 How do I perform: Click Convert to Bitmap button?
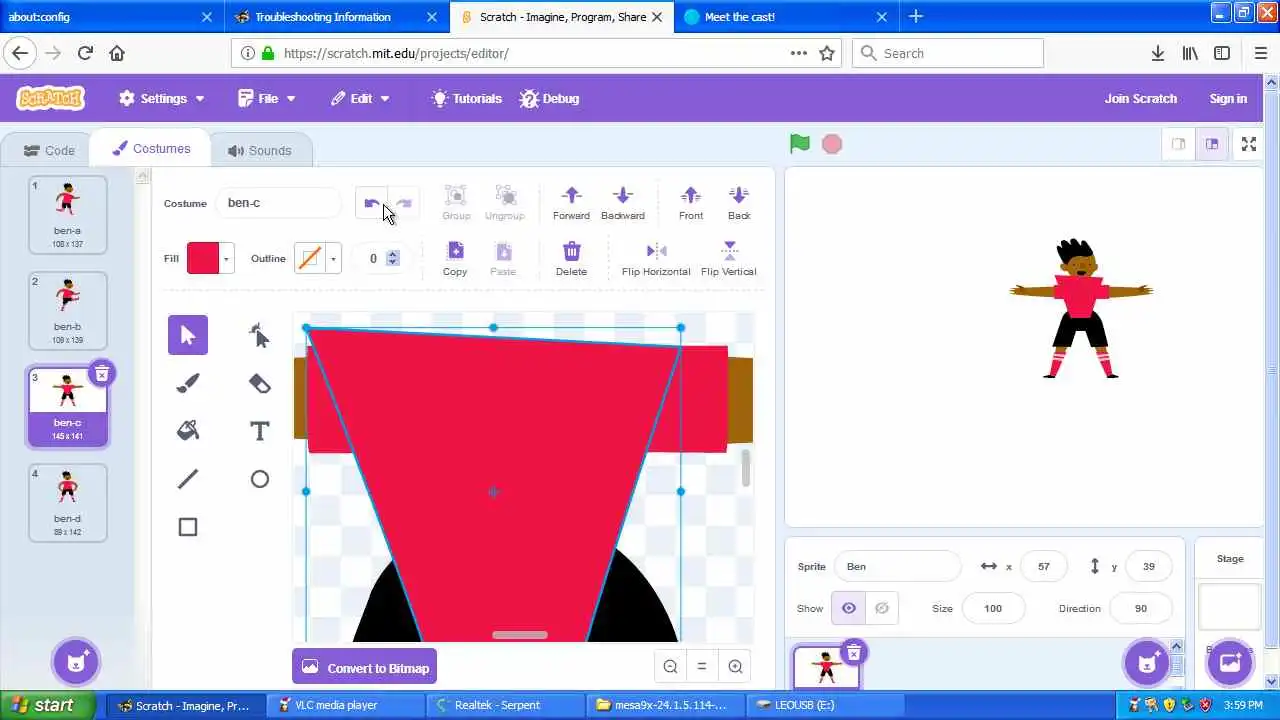(x=365, y=668)
